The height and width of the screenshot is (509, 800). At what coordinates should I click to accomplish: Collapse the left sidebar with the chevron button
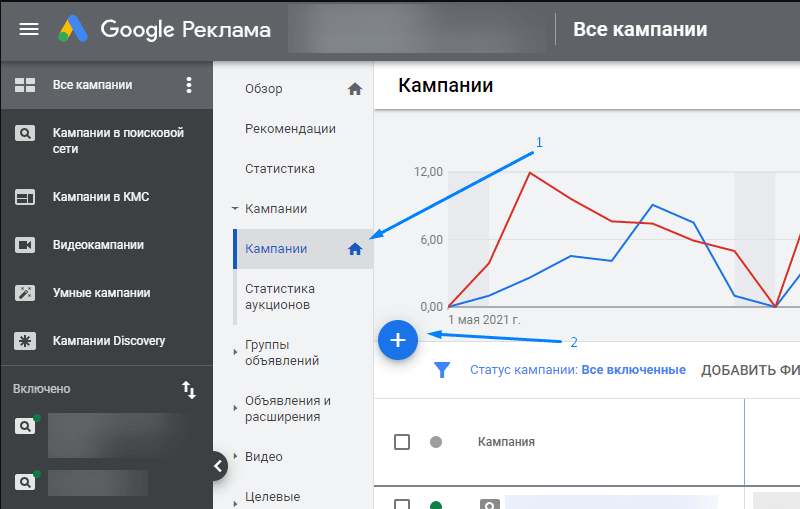point(218,466)
